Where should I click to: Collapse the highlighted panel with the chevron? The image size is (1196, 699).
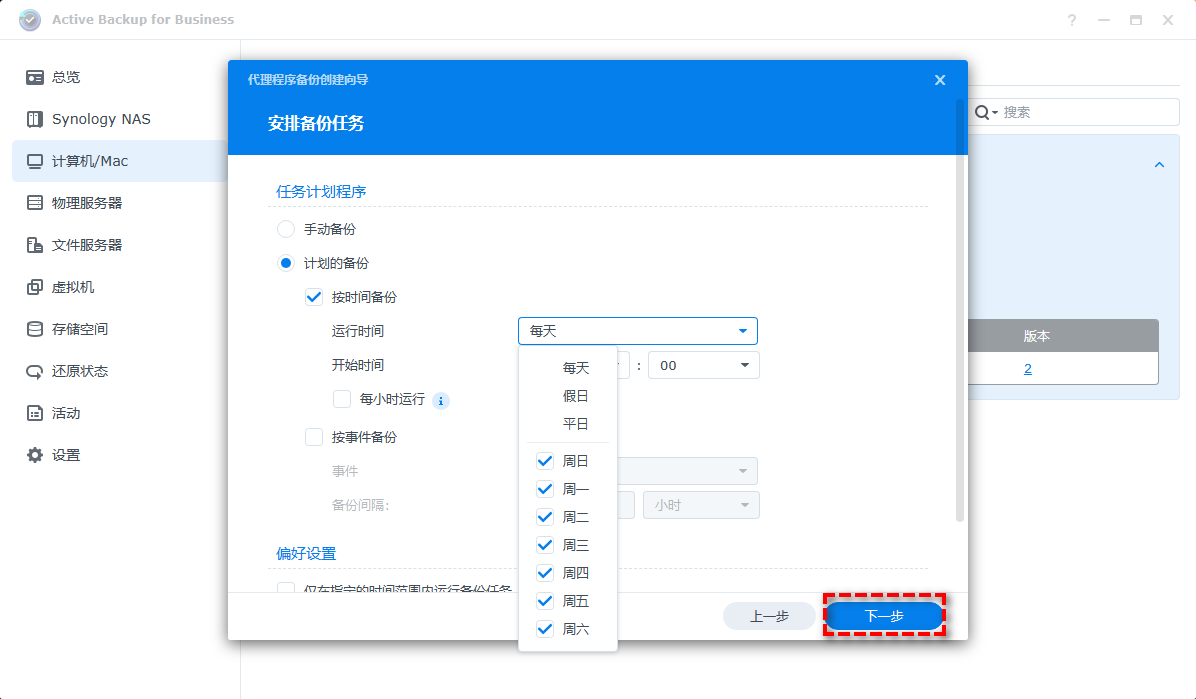[x=1158, y=164]
